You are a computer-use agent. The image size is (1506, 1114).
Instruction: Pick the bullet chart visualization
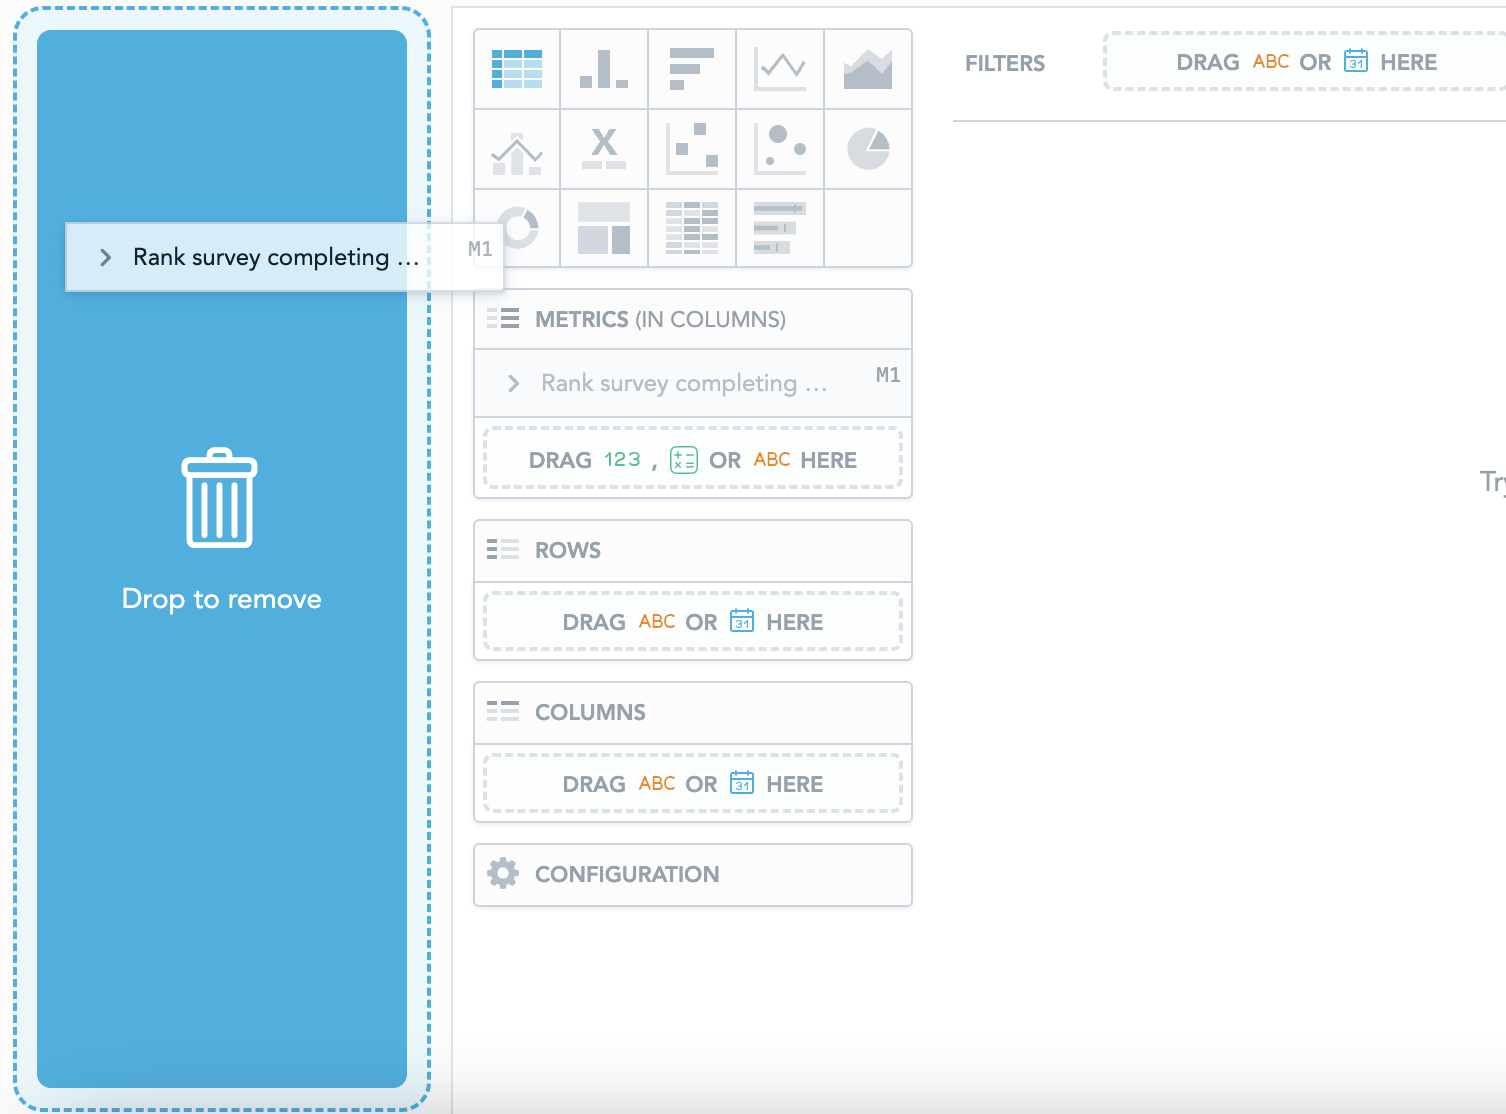pyautogui.click(x=780, y=228)
